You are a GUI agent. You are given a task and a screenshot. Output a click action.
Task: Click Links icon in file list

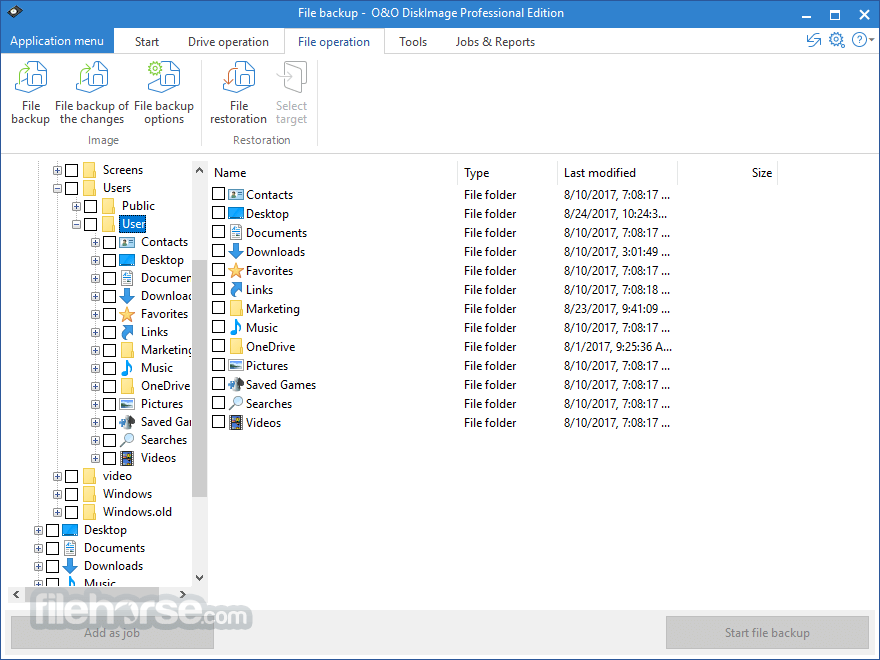(236, 290)
